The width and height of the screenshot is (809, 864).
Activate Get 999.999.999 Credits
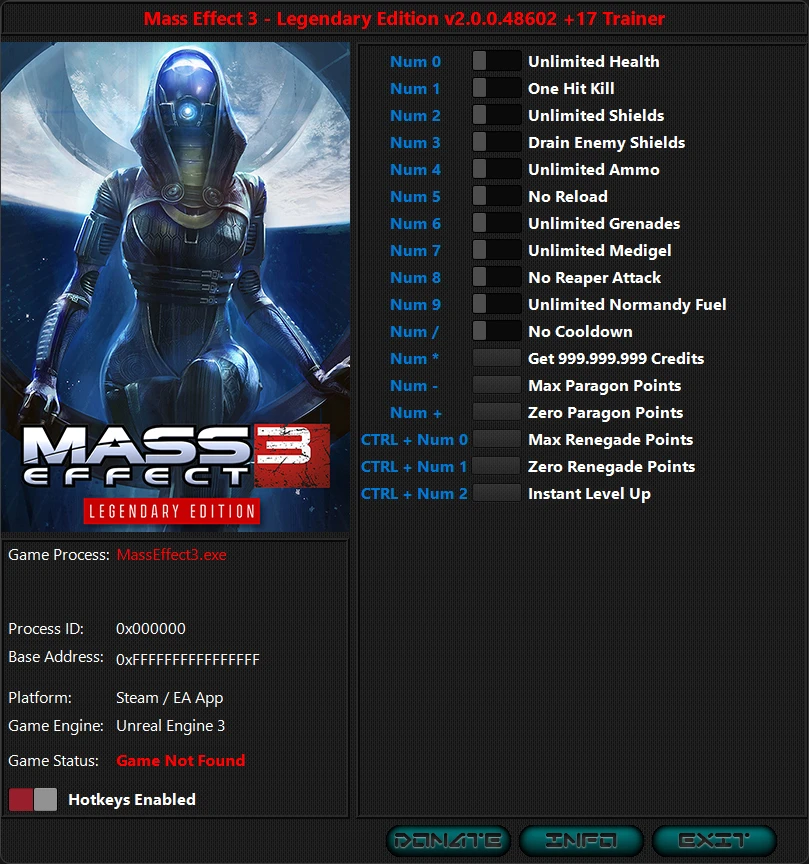[497, 358]
